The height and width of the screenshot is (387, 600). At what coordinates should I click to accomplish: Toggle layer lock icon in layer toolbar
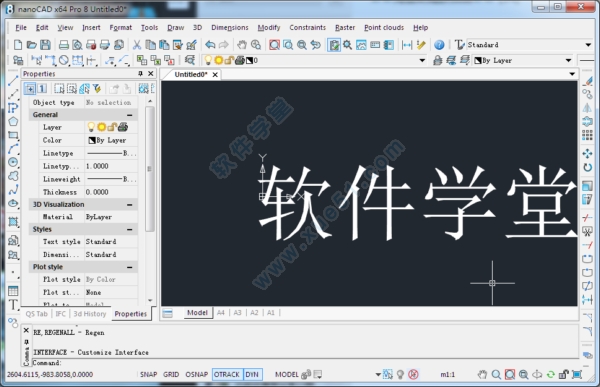229,60
